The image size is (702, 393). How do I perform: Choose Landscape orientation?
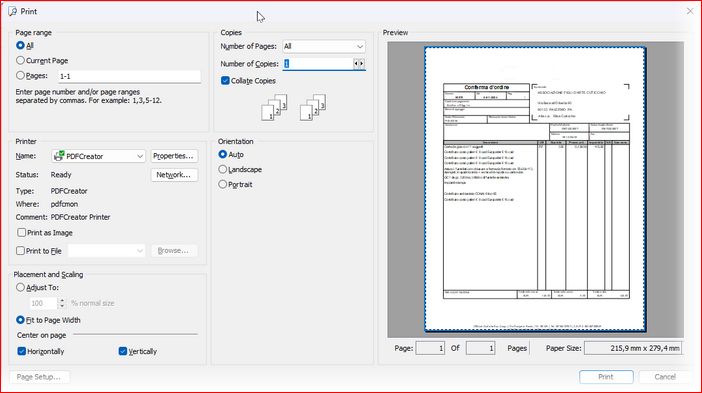(x=223, y=169)
